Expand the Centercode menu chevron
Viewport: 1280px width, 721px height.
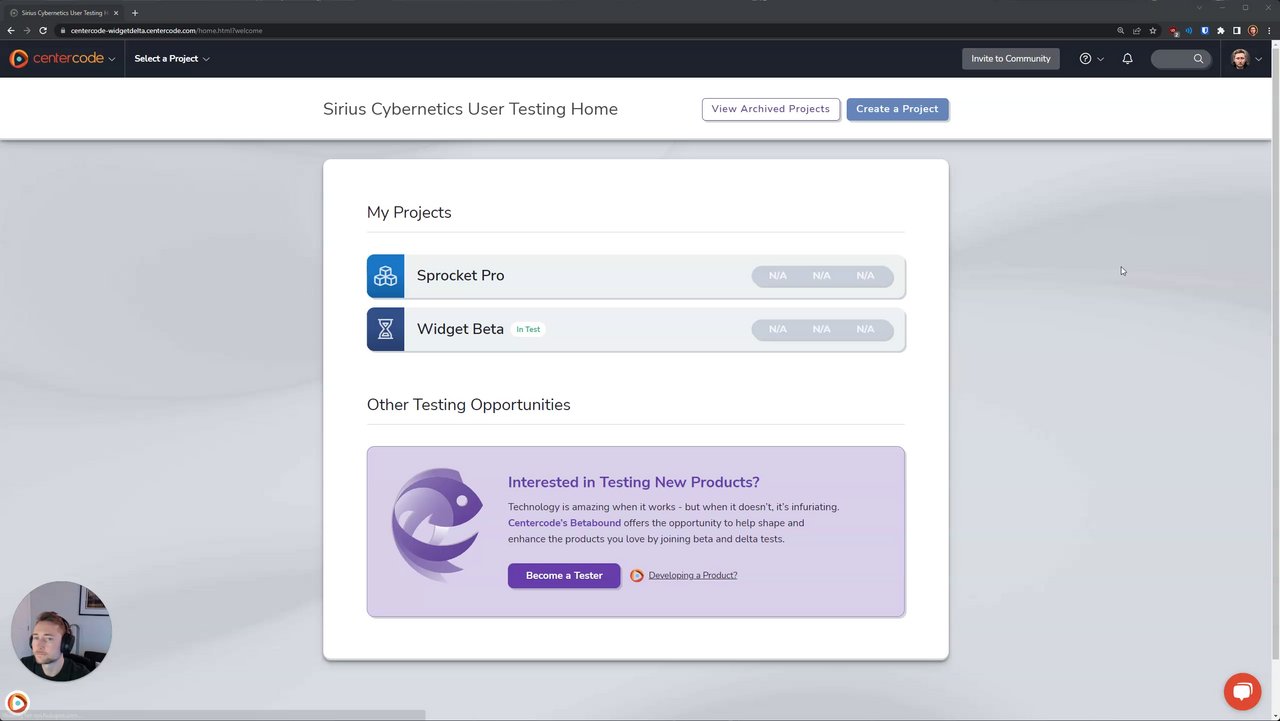click(112, 59)
